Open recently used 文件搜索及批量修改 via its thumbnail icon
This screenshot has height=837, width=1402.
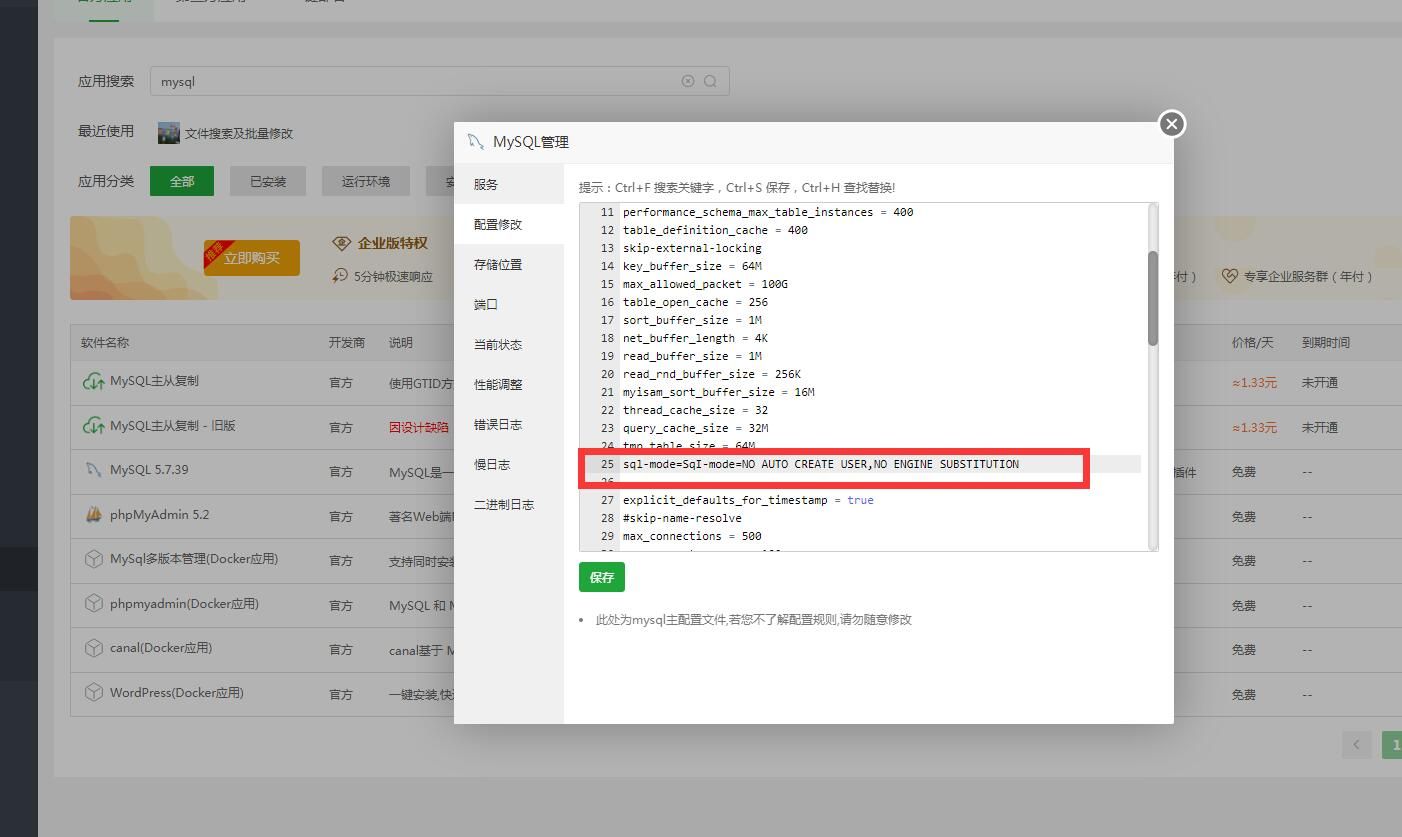[168, 132]
